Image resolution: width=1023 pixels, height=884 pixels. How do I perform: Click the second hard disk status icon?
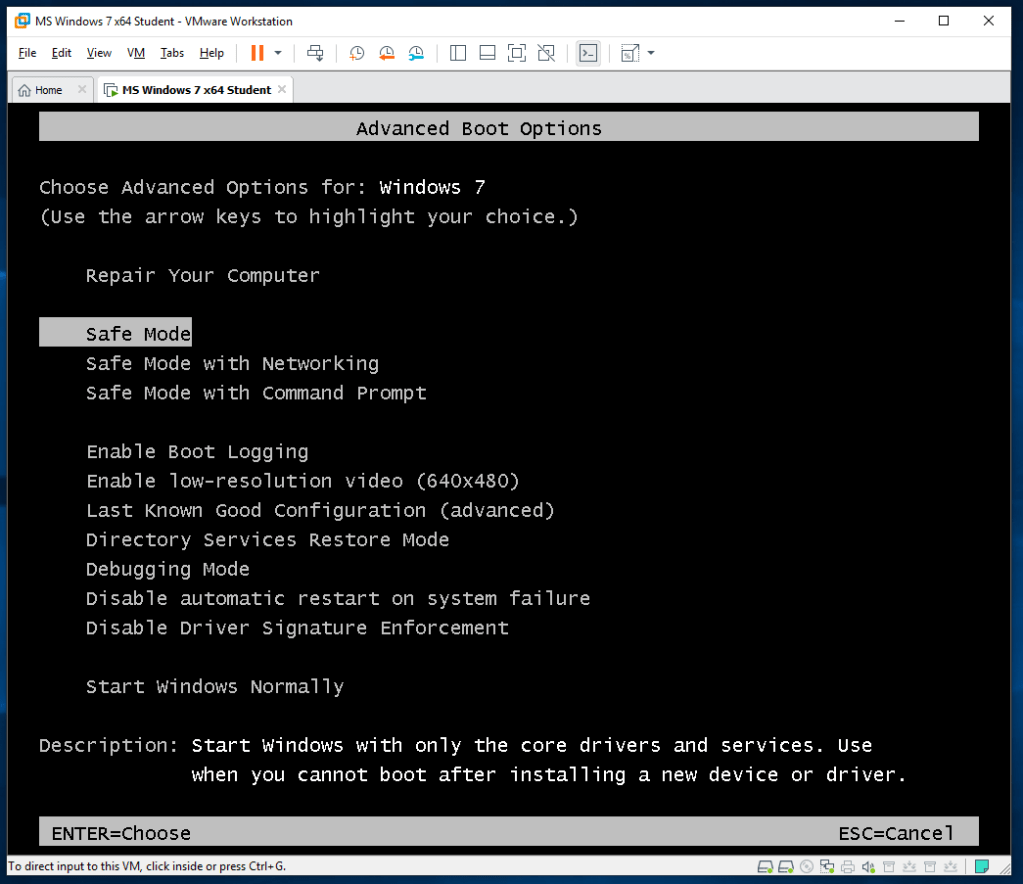click(x=786, y=866)
